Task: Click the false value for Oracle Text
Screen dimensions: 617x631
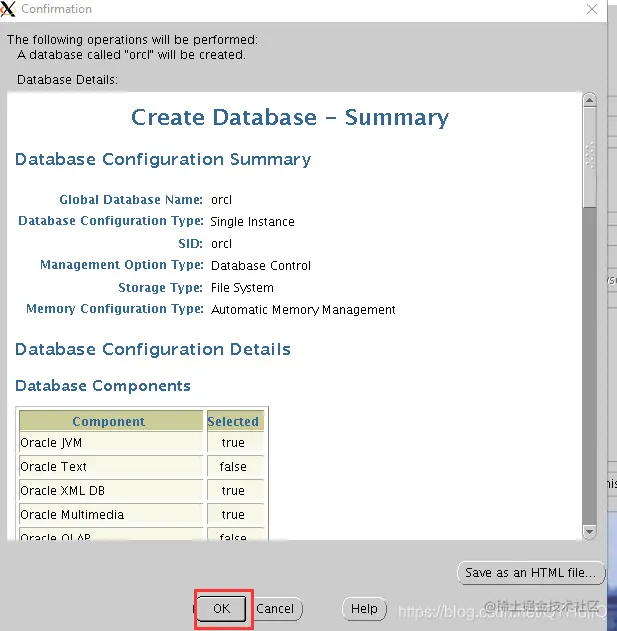Action: 233,467
